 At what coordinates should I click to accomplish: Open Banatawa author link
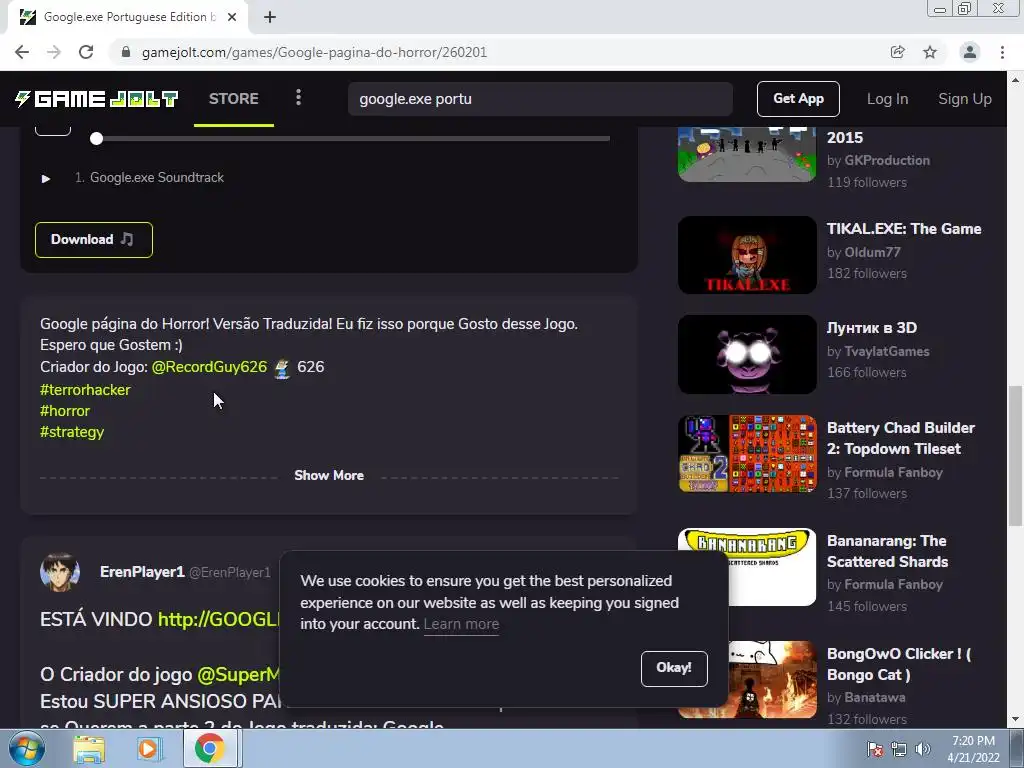(874, 697)
